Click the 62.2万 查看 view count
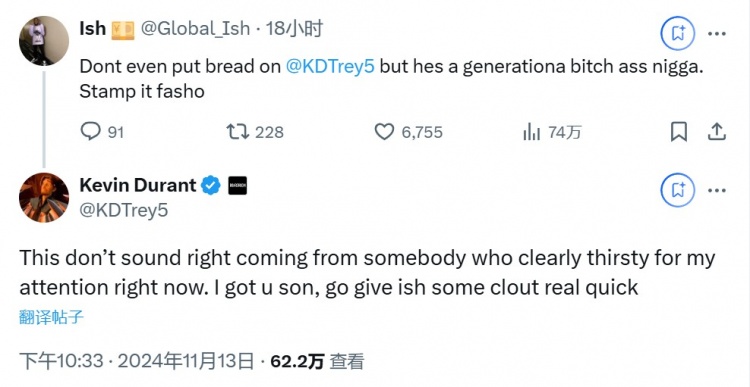 tap(317, 361)
